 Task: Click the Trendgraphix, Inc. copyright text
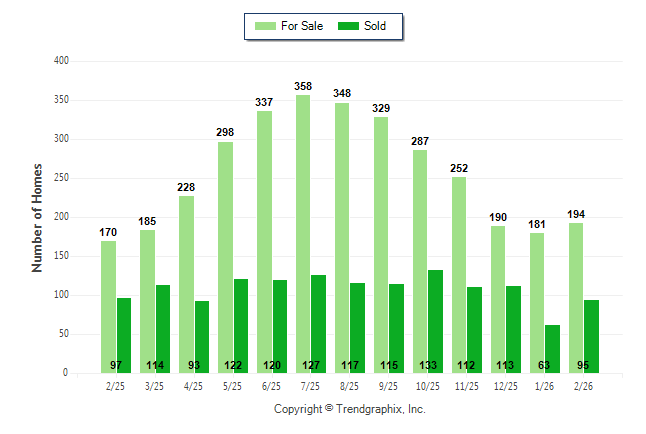tap(350, 409)
